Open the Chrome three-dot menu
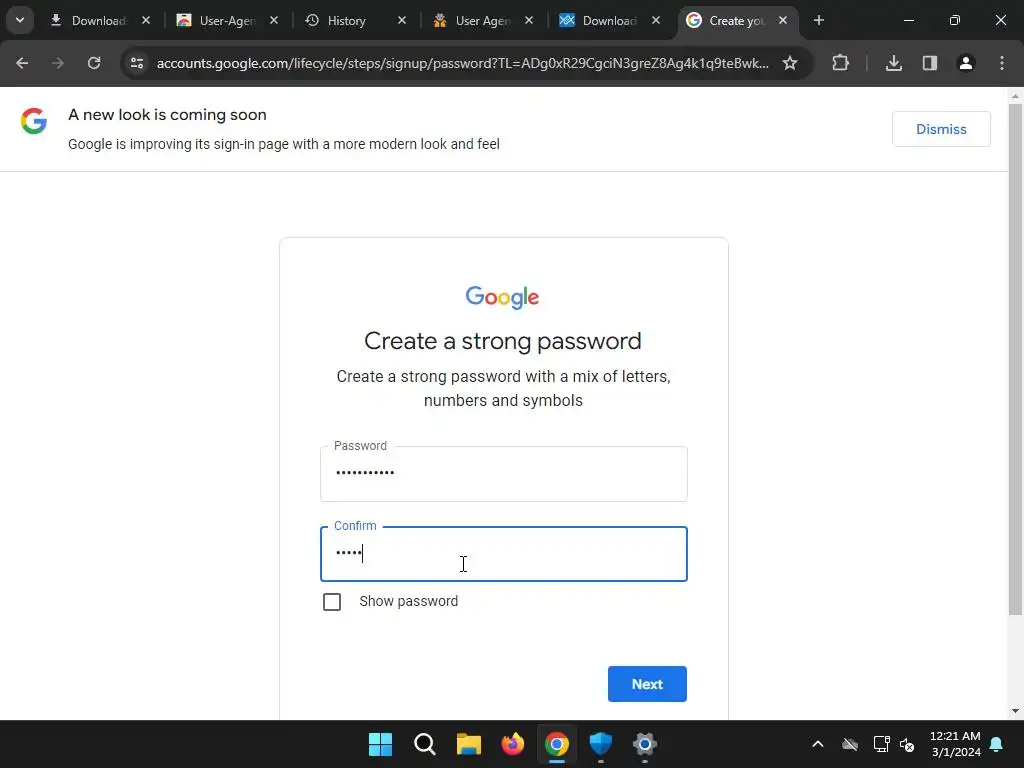Screen dimensions: 1024x768 coord(1001,63)
